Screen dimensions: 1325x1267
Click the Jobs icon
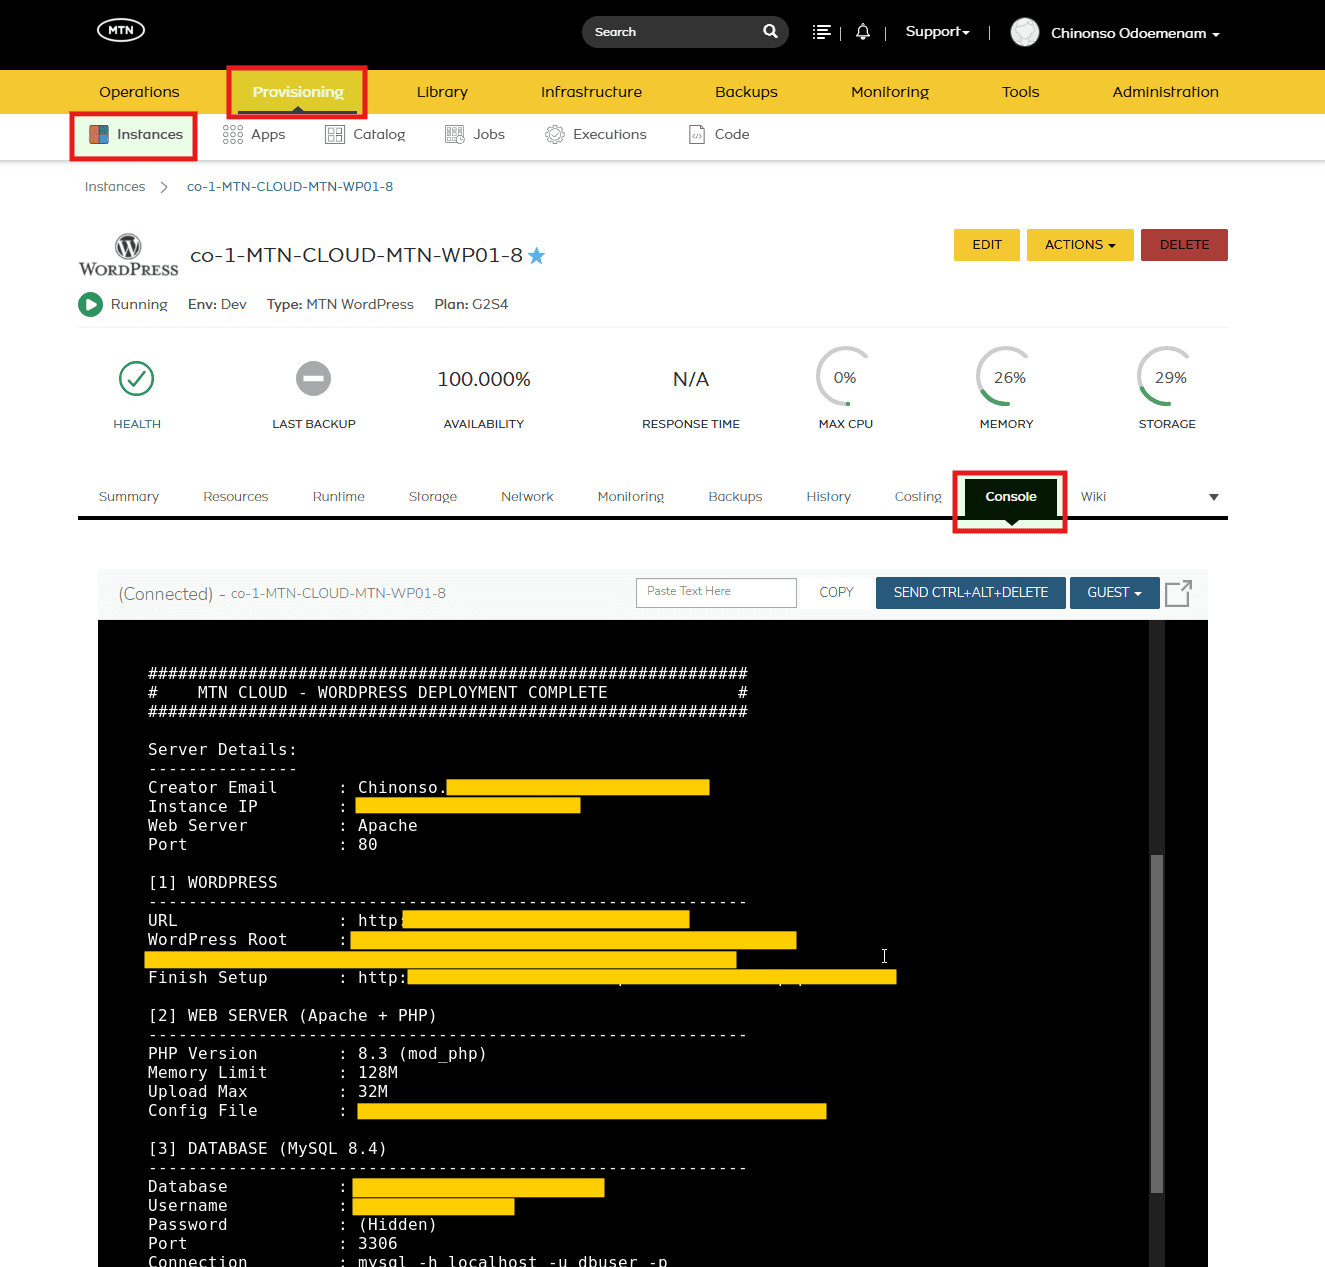[x=455, y=134]
